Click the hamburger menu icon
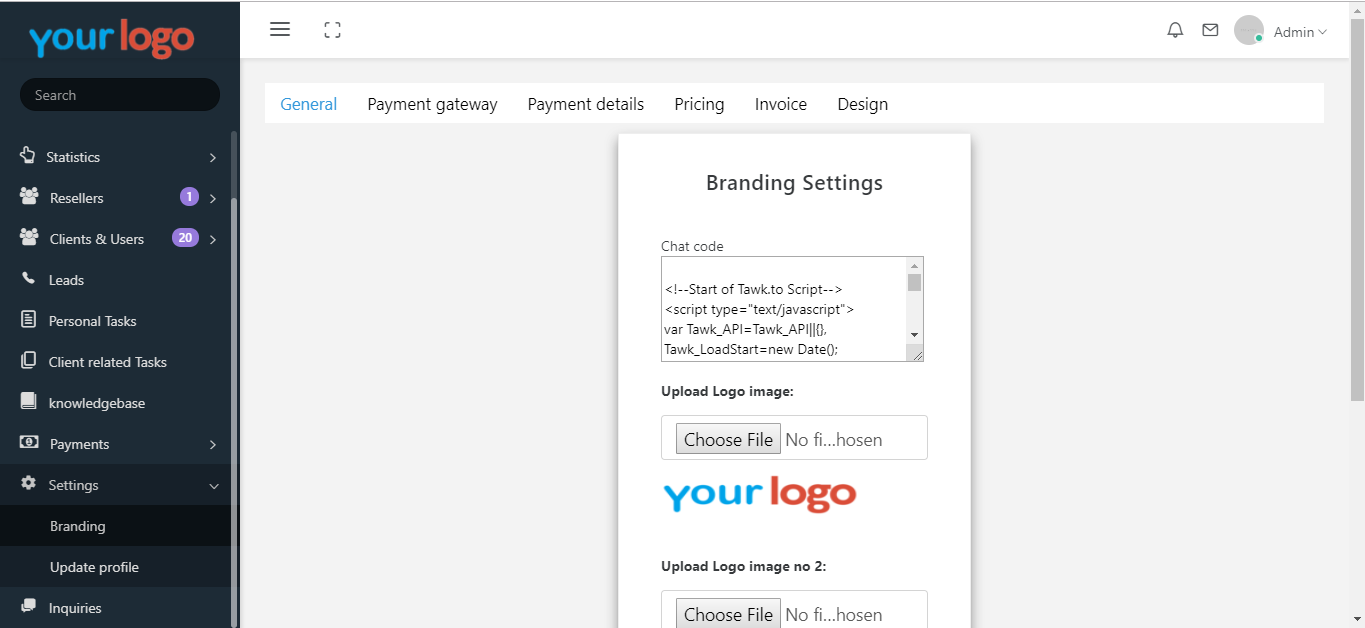 click(280, 30)
